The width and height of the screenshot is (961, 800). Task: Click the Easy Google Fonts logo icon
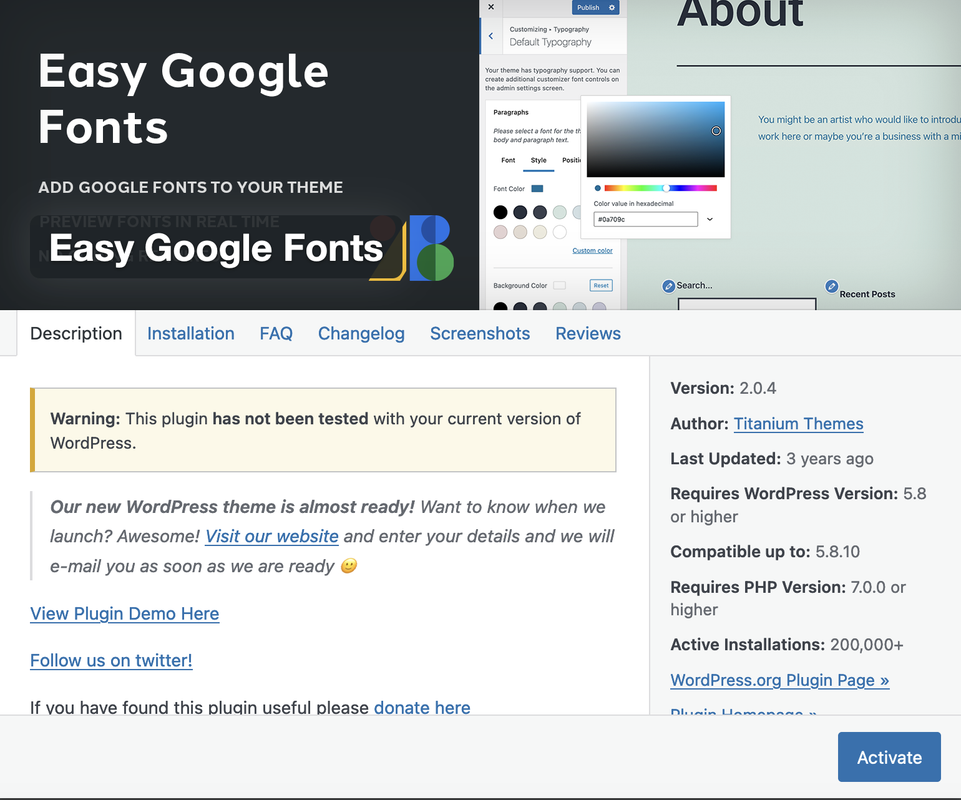click(412, 248)
